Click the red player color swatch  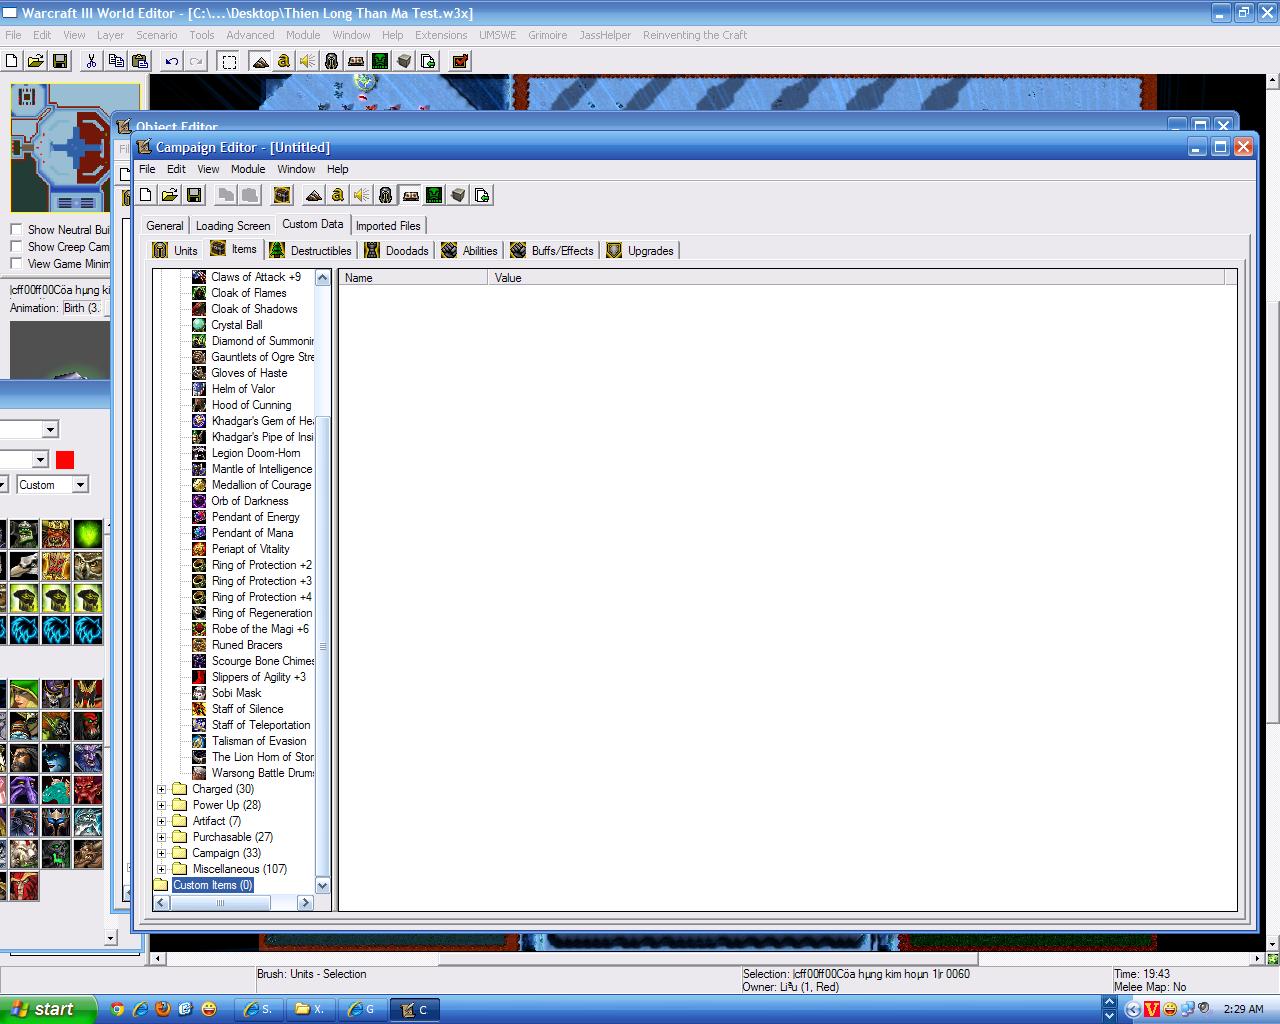tap(65, 460)
